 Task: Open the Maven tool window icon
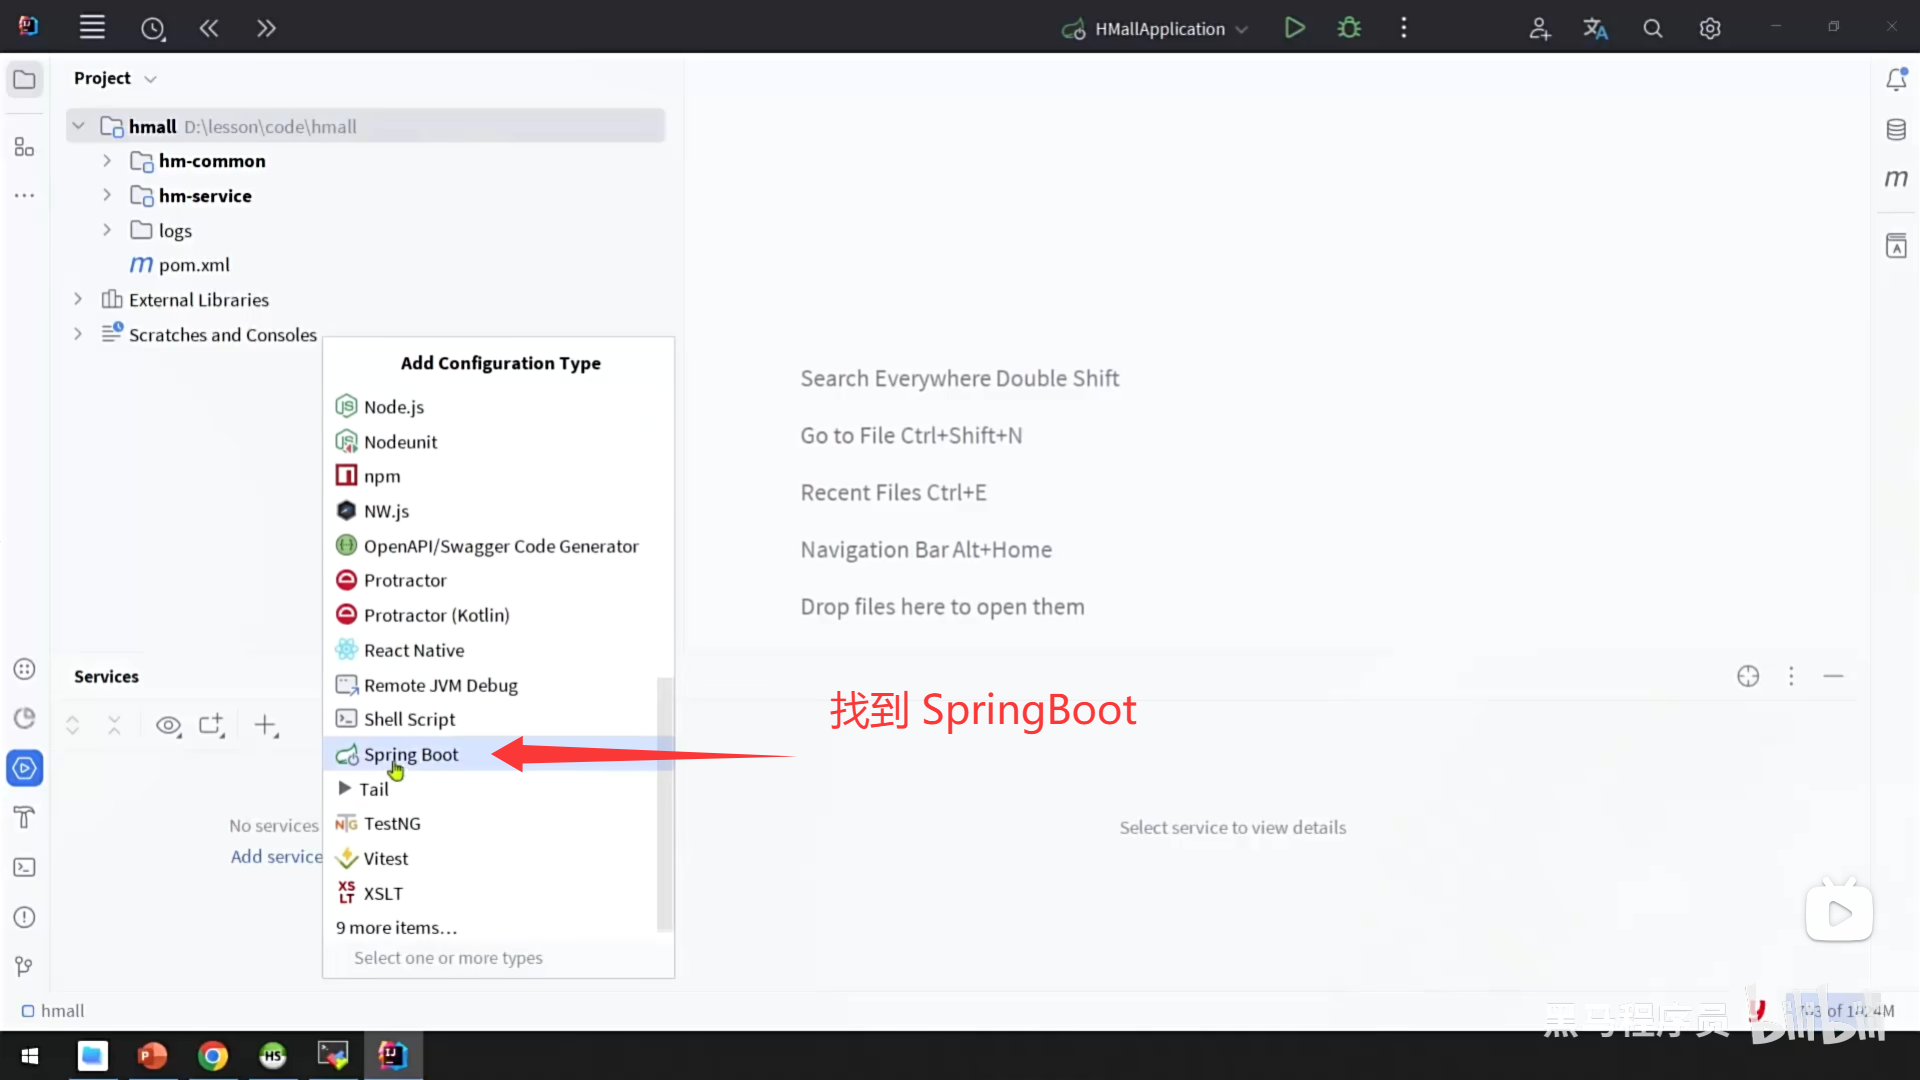coord(1896,179)
